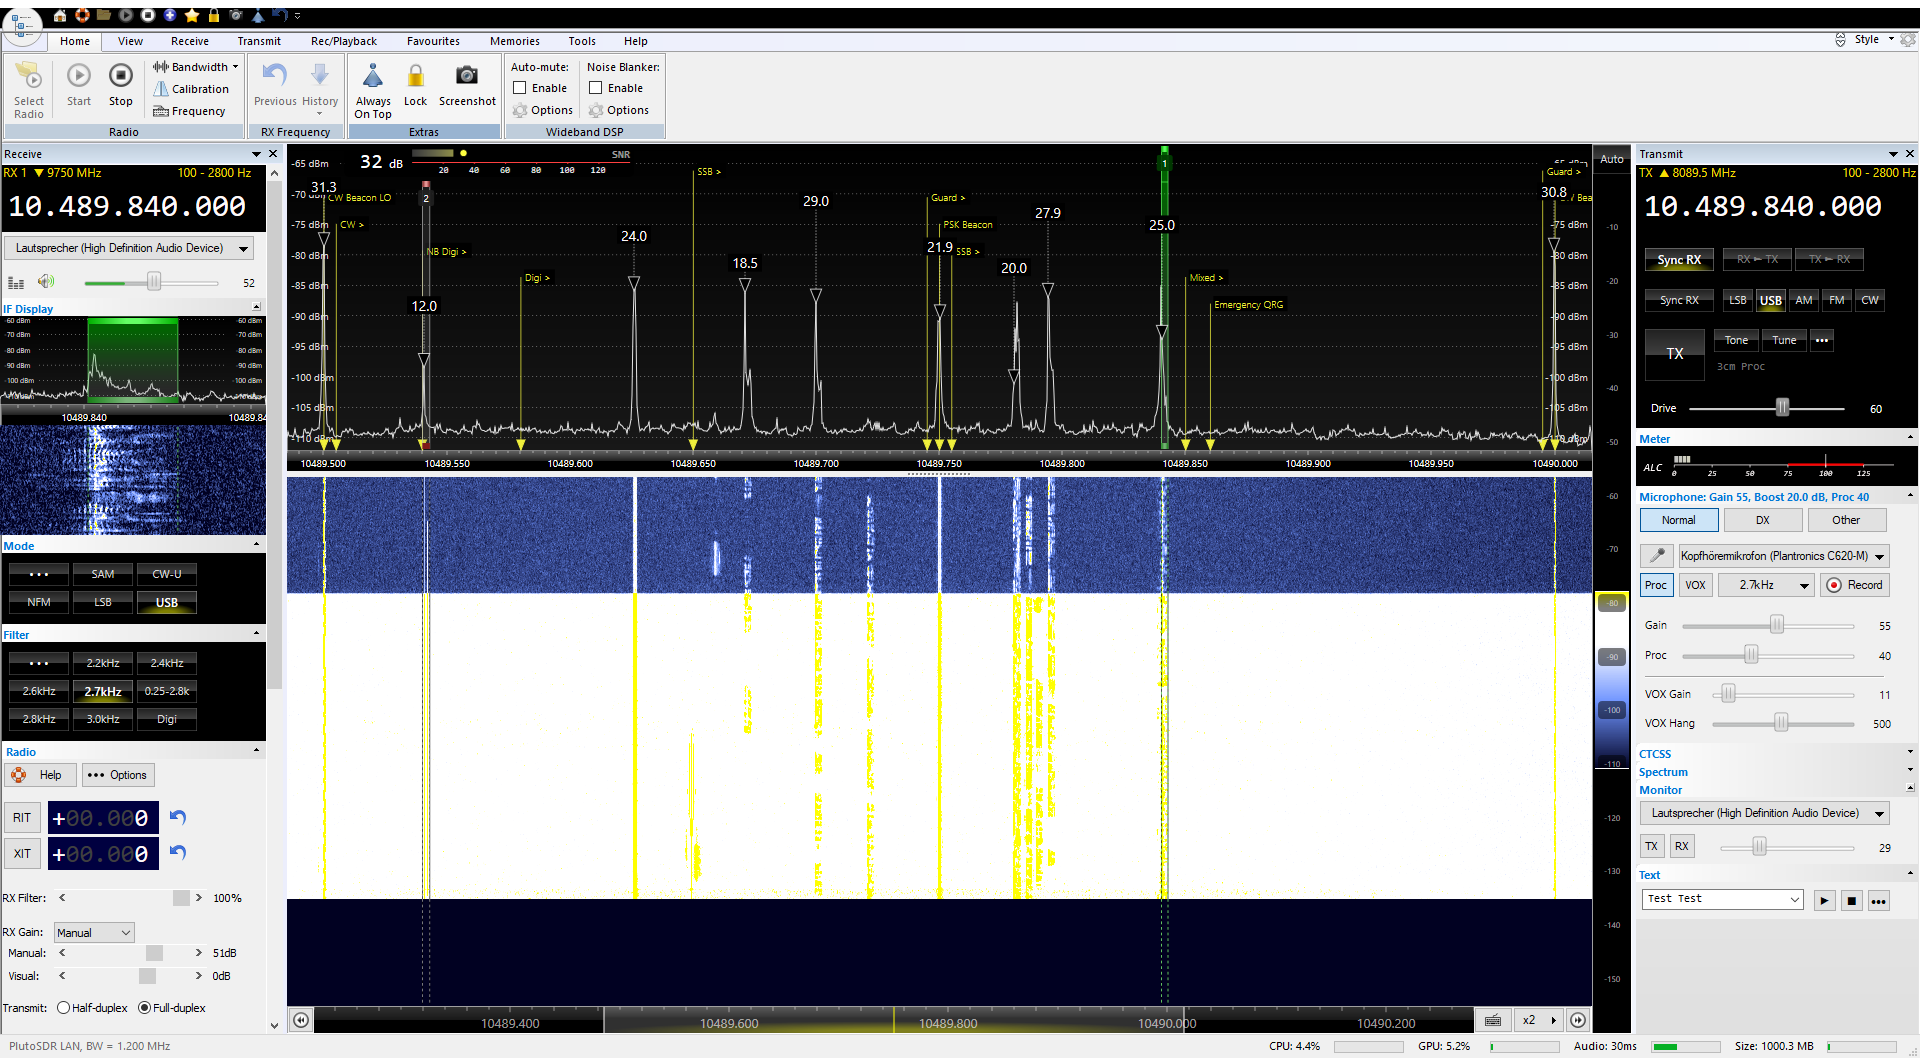Enable the Auto-mute checkbox
The image size is (1920, 1058).
click(x=520, y=88)
